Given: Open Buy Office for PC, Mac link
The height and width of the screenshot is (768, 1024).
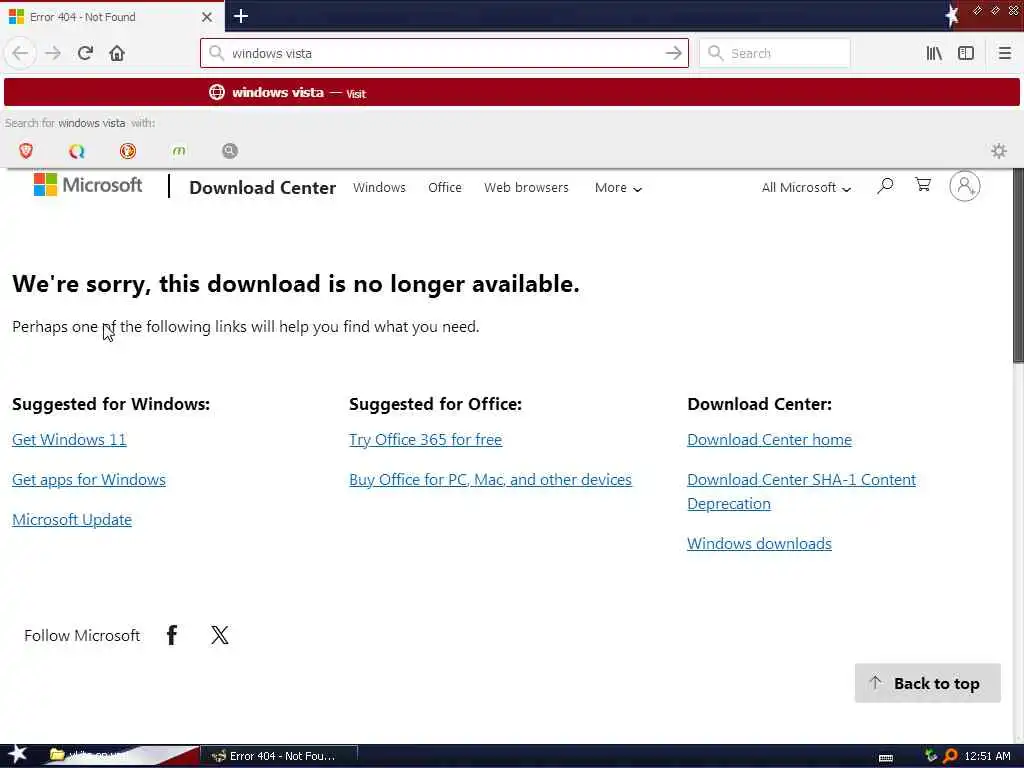Looking at the screenshot, I should click(x=490, y=479).
